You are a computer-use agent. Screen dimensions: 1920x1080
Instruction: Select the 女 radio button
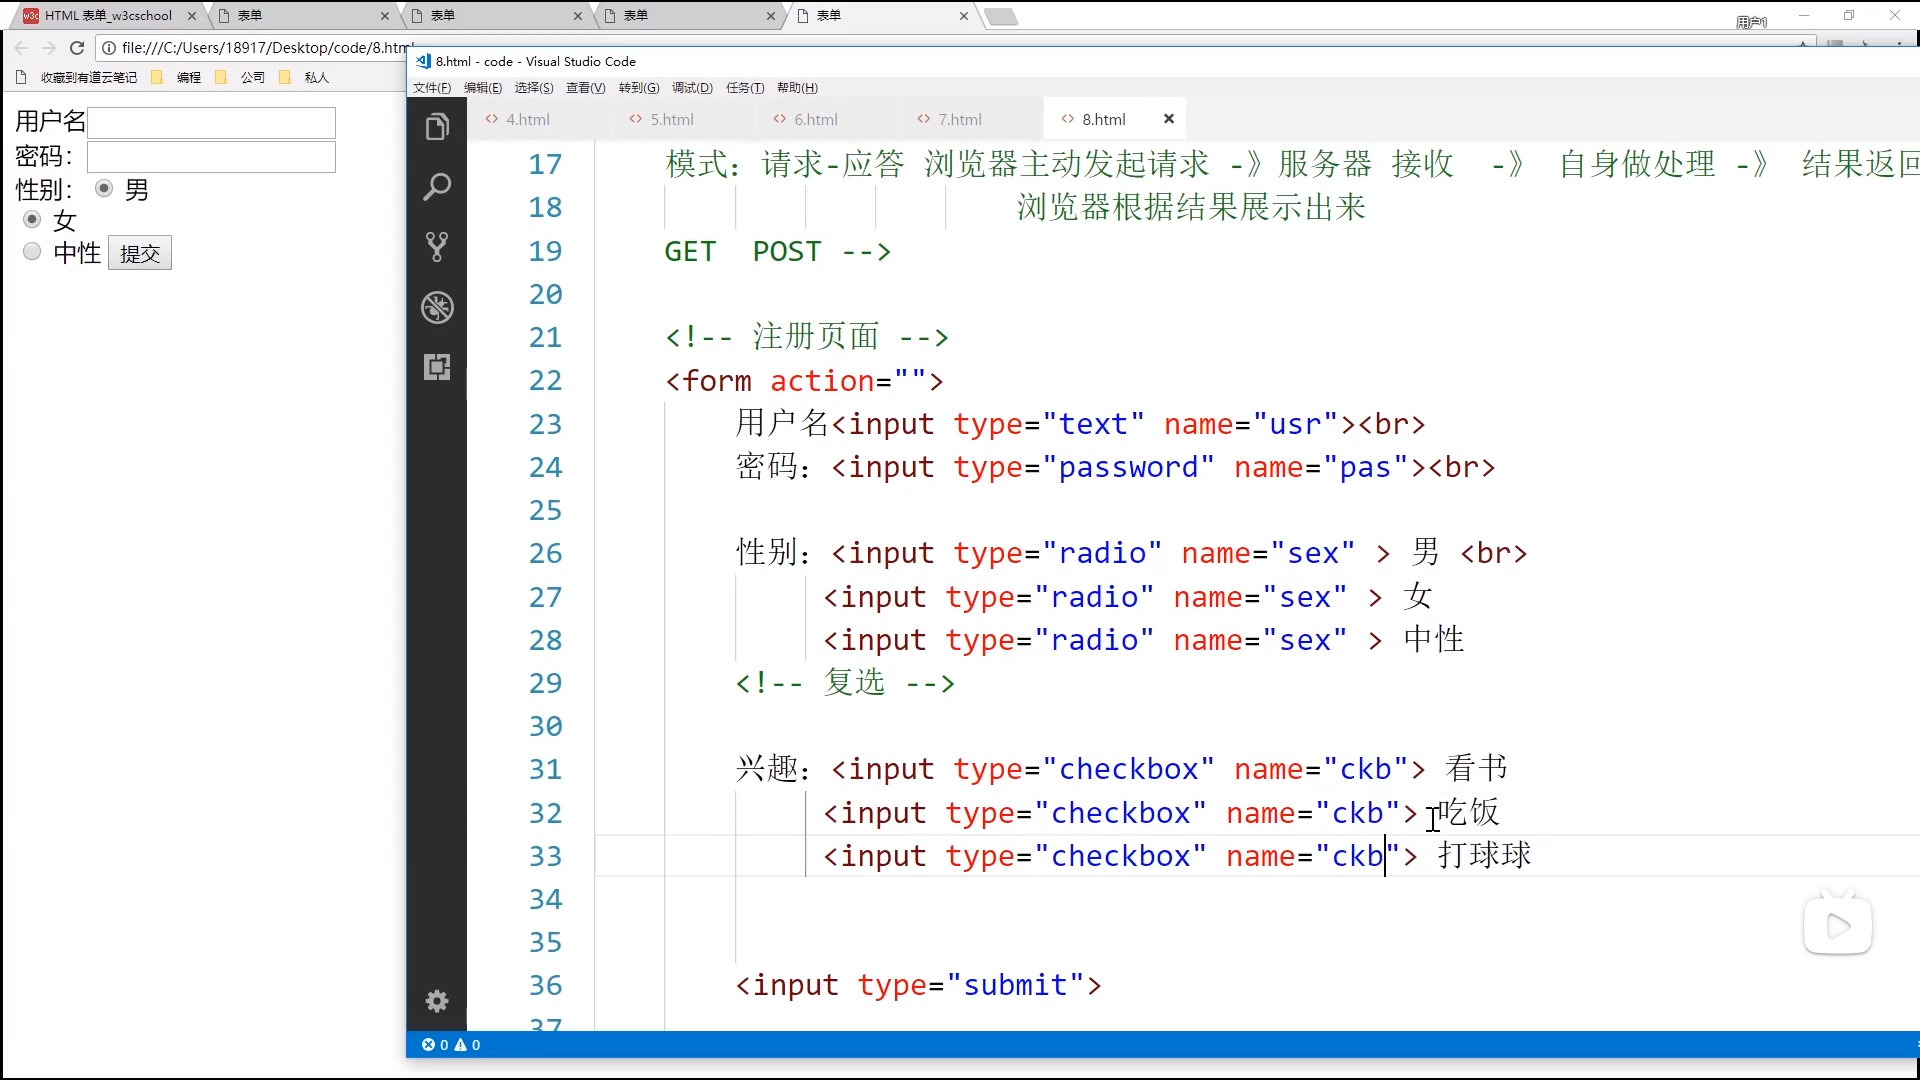tap(32, 219)
